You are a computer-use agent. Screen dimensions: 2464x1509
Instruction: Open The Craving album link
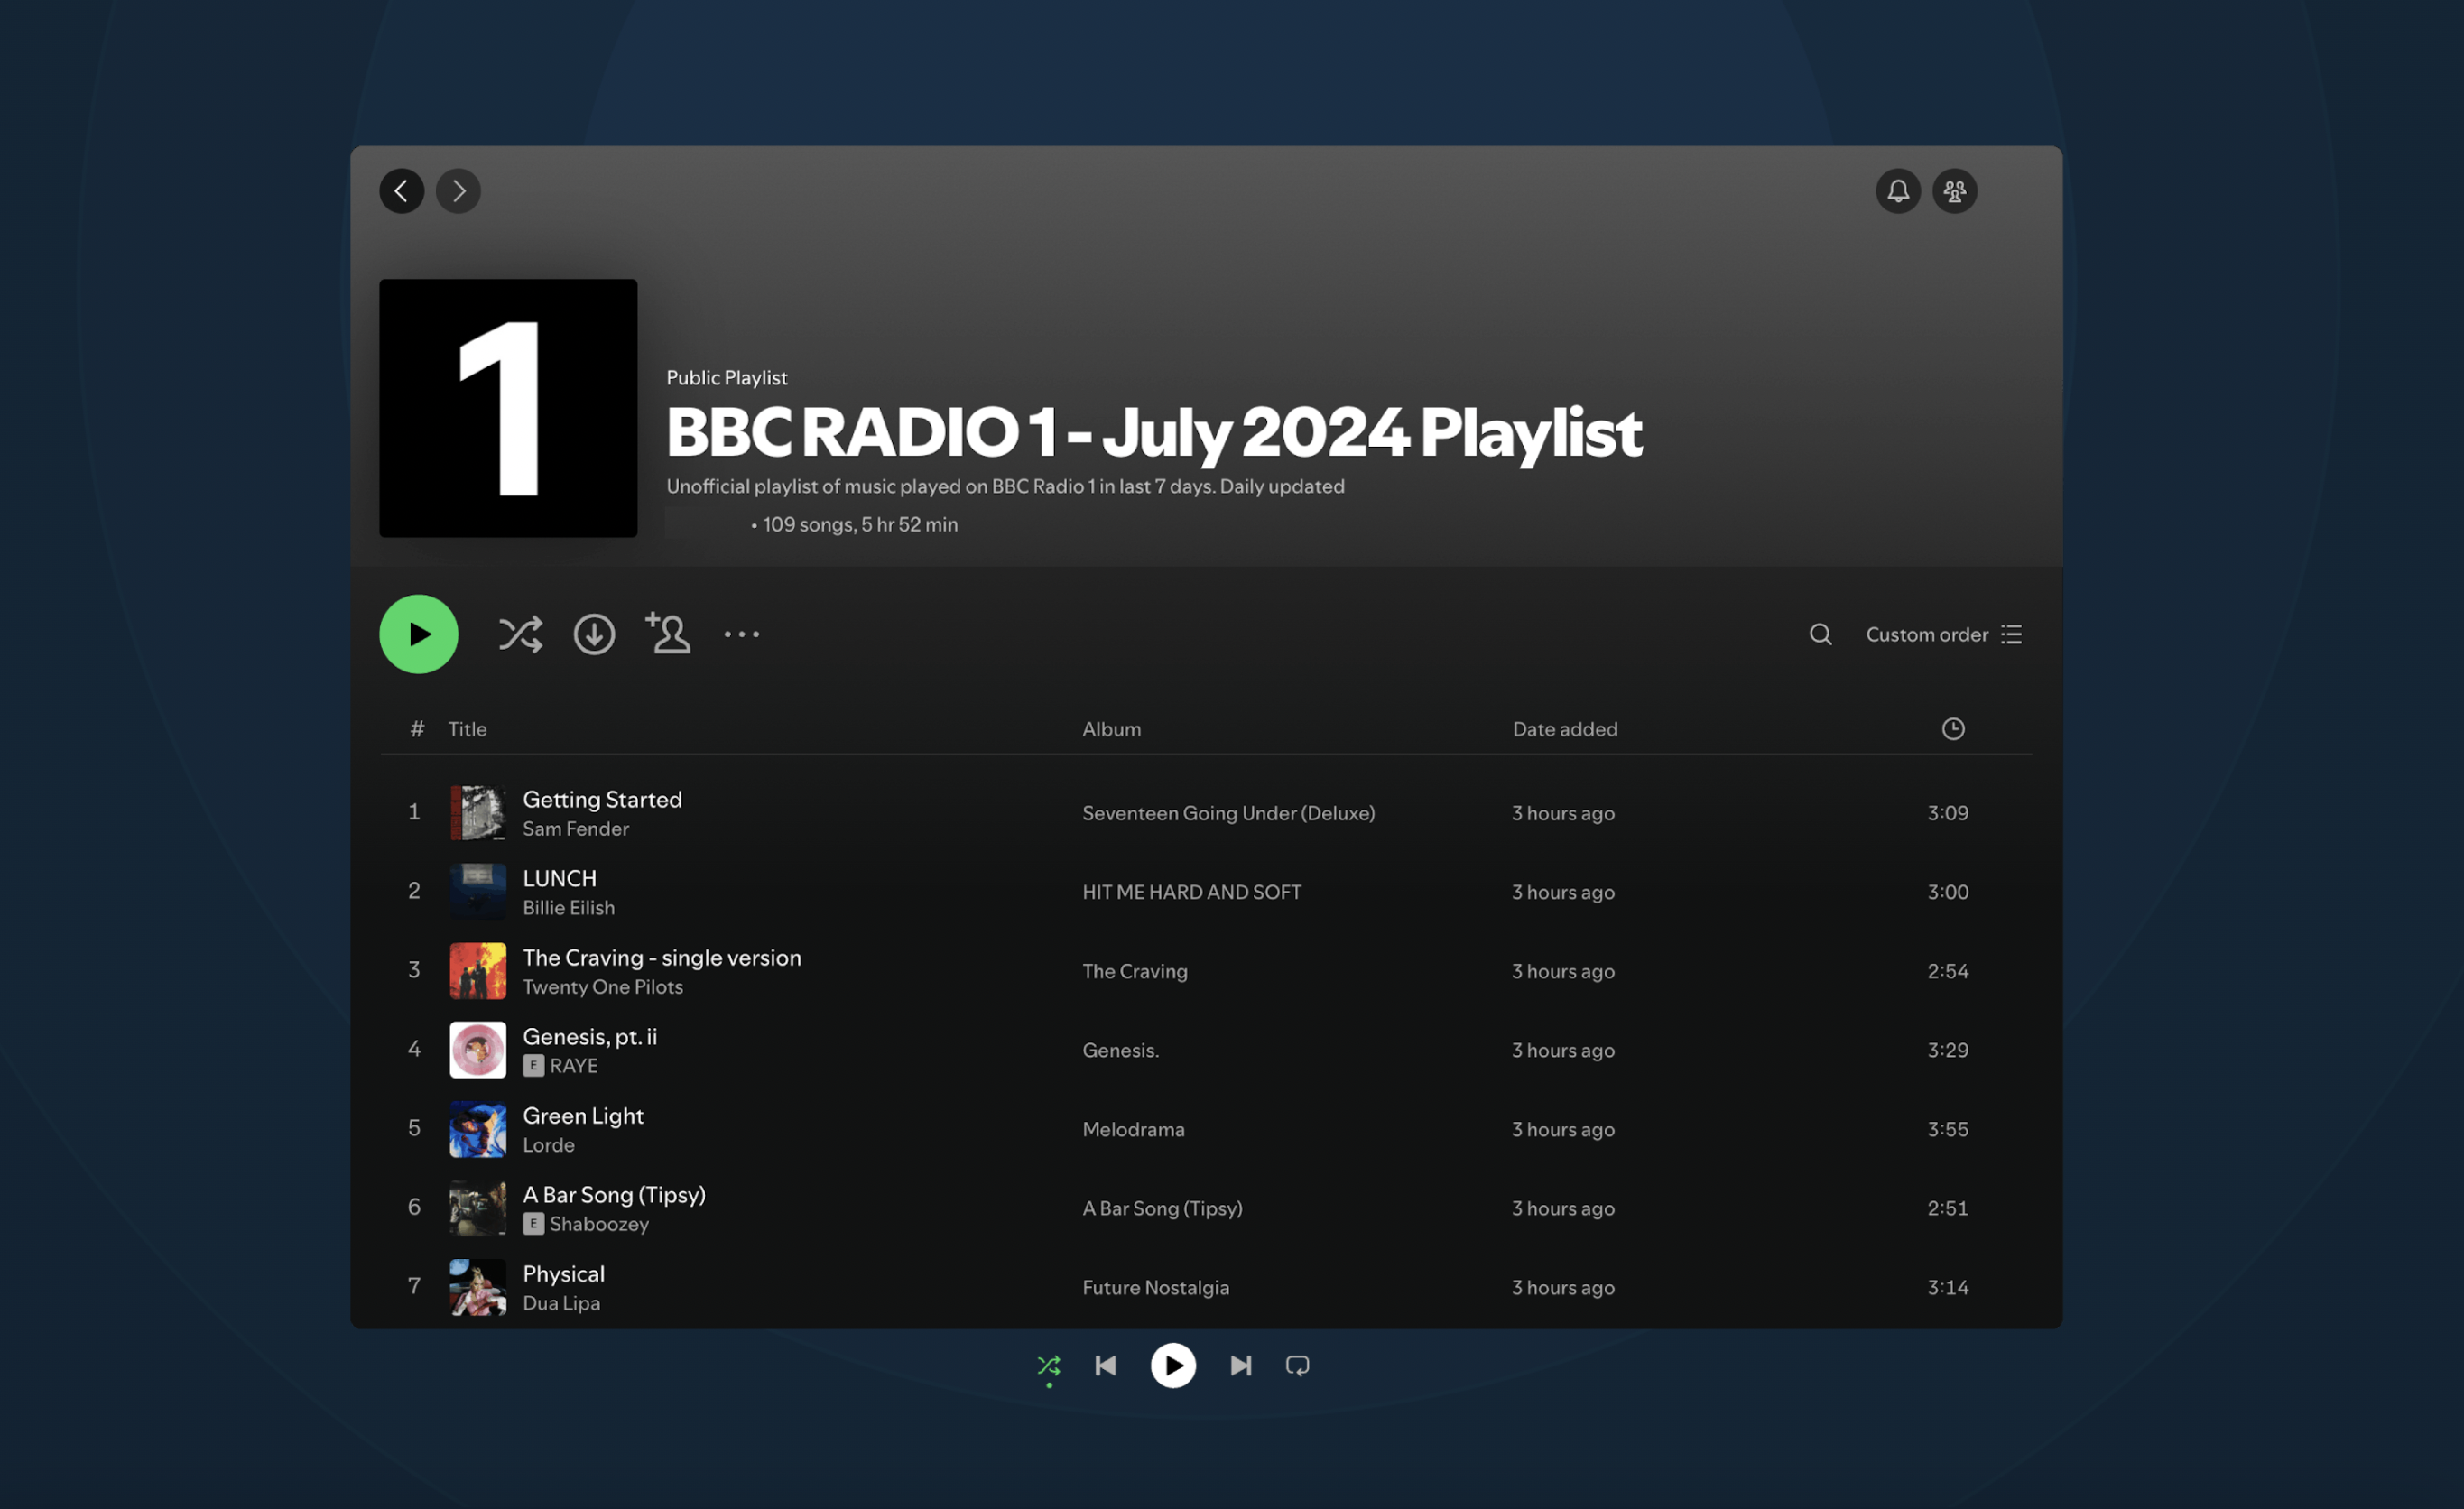pyautogui.click(x=1134, y=971)
